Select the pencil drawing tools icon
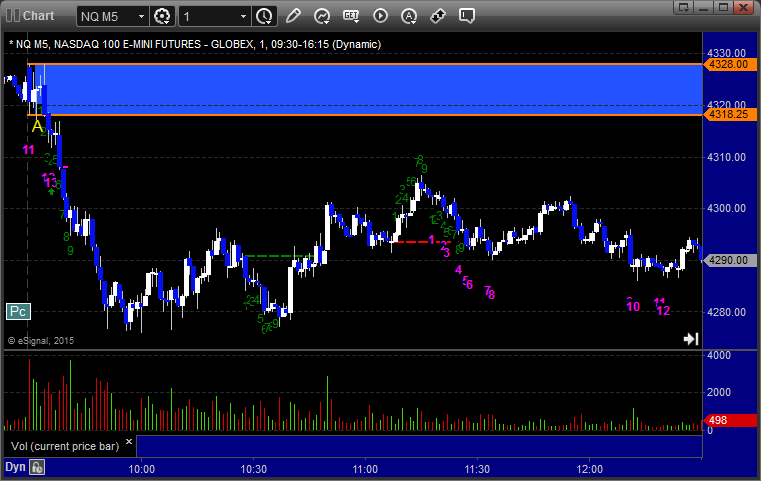761x481 pixels. click(293, 16)
